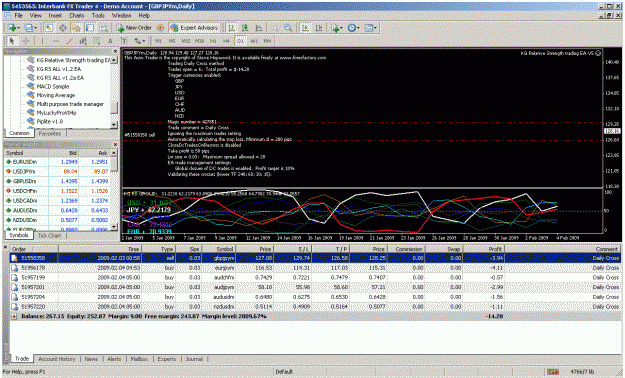
Task: Toggle the Expert Advisors button
Action: [195, 28]
